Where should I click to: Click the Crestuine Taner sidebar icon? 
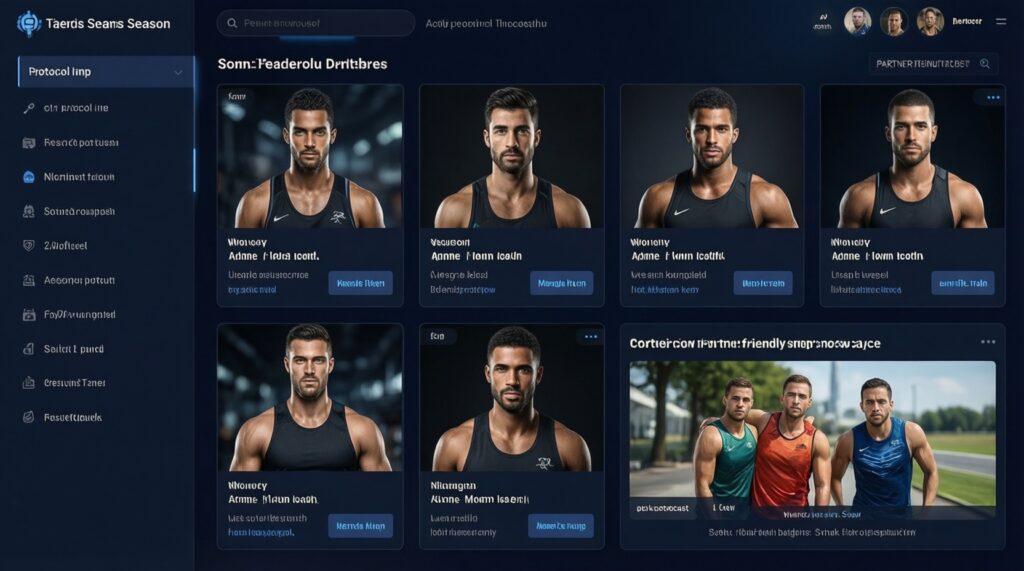[29, 383]
